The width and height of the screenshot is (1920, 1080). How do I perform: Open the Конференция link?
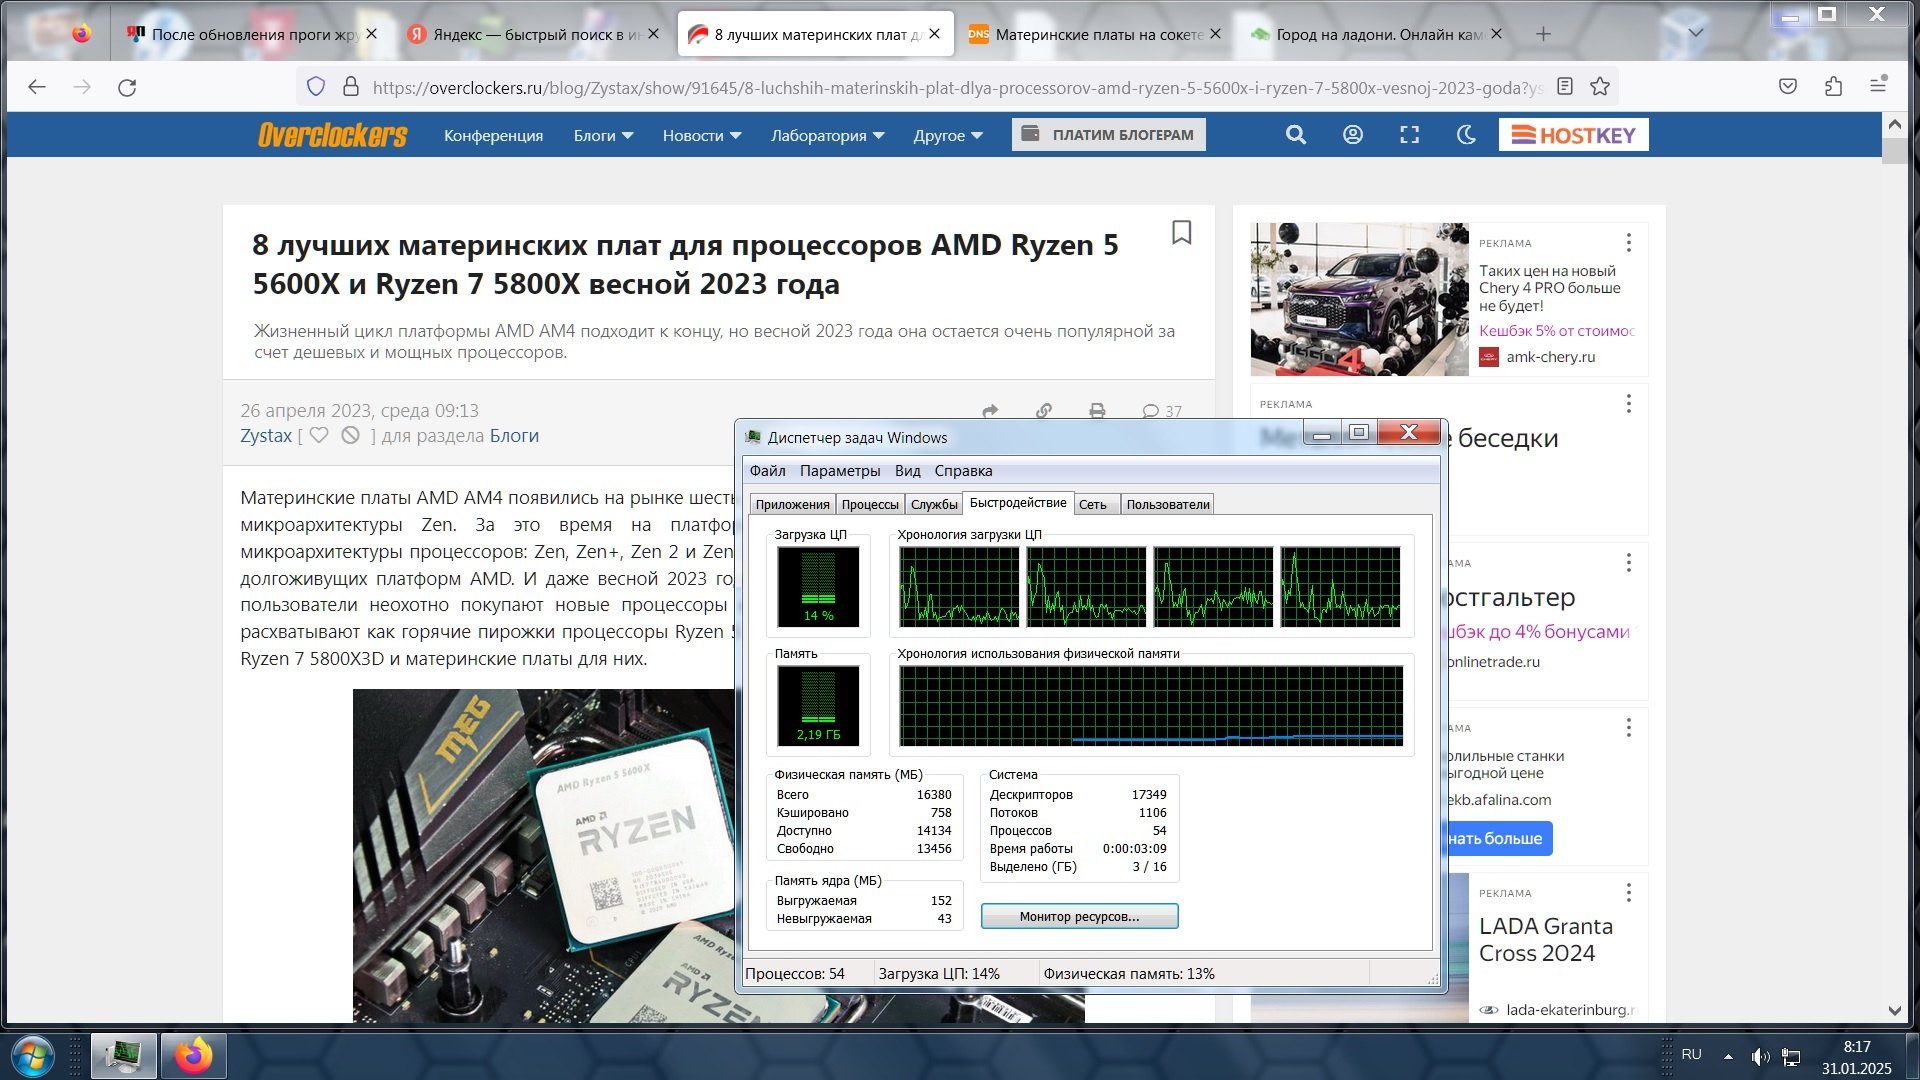tap(493, 135)
